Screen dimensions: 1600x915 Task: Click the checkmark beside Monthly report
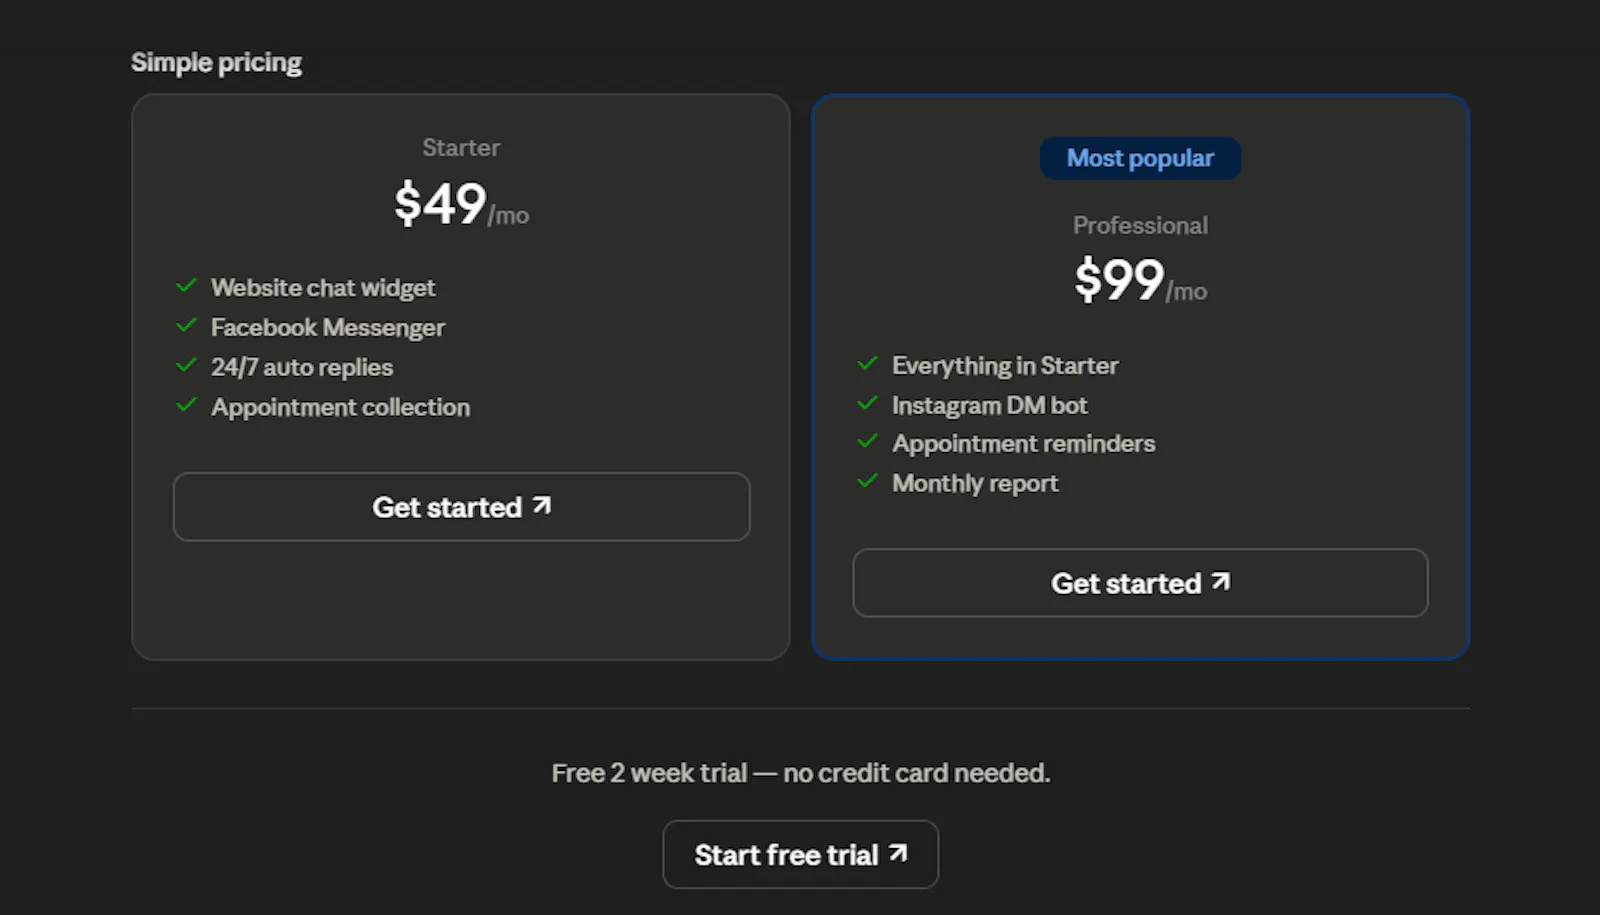pyautogui.click(x=867, y=482)
